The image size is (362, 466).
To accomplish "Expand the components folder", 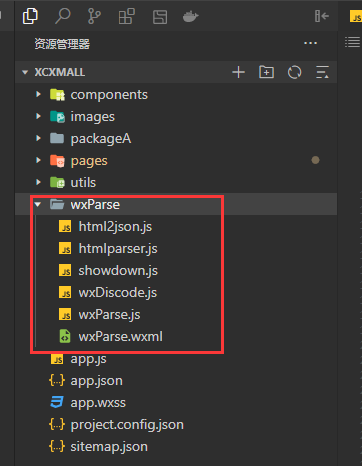I will [x=38, y=94].
